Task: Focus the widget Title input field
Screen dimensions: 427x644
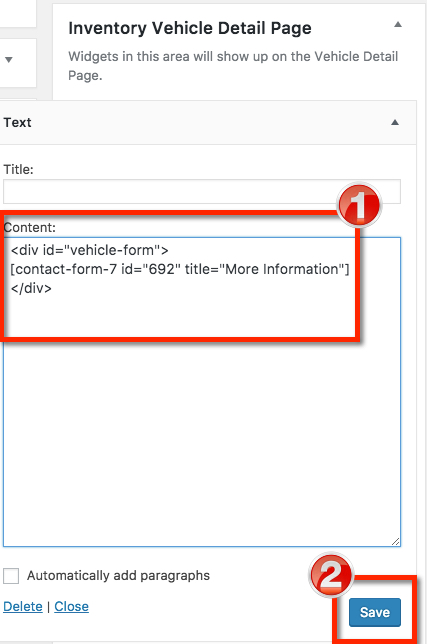Action: pos(202,191)
